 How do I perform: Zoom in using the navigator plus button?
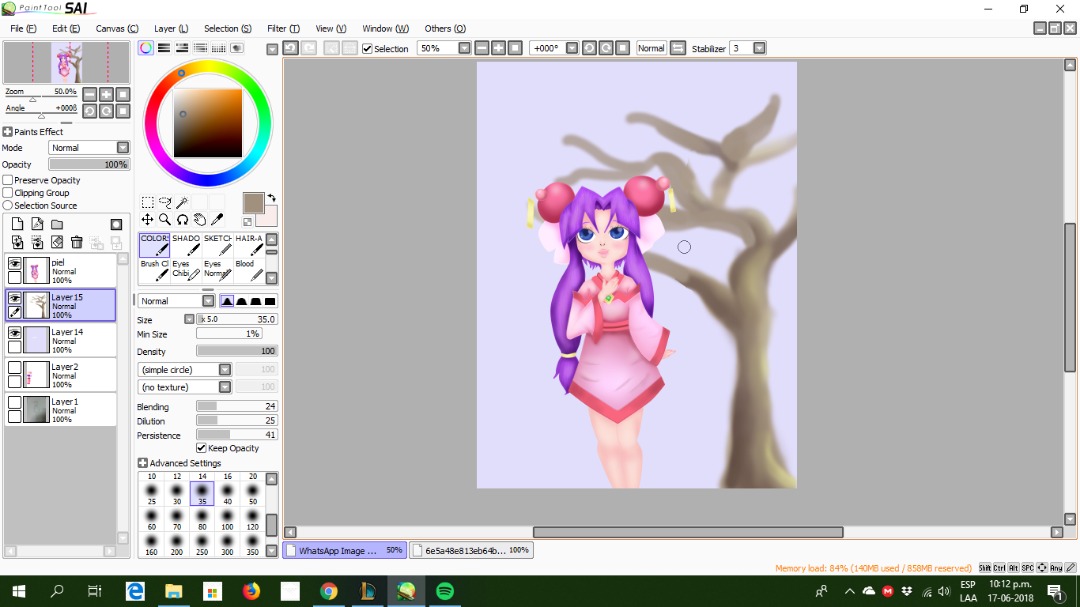107,94
